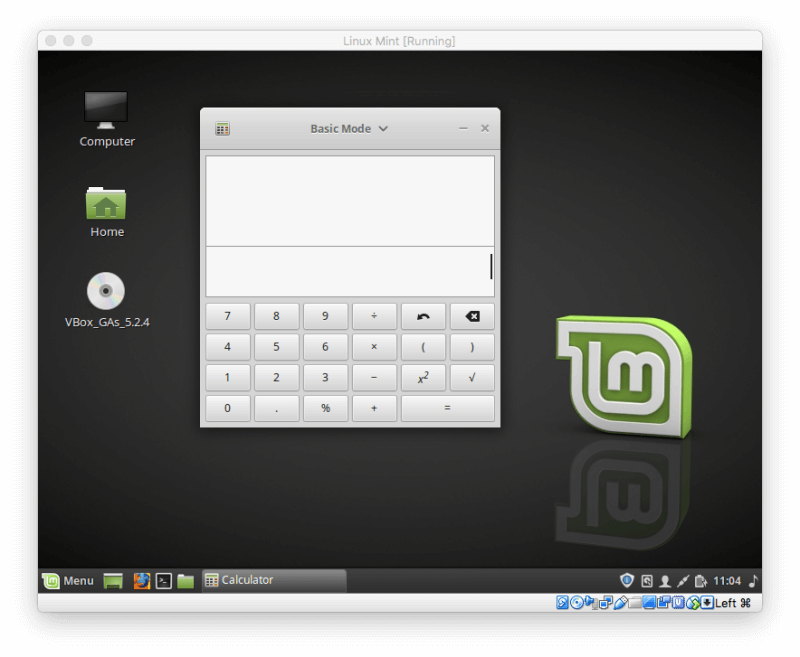Click the percent key
Viewport: 800px width, 657px height.
(x=325, y=408)
